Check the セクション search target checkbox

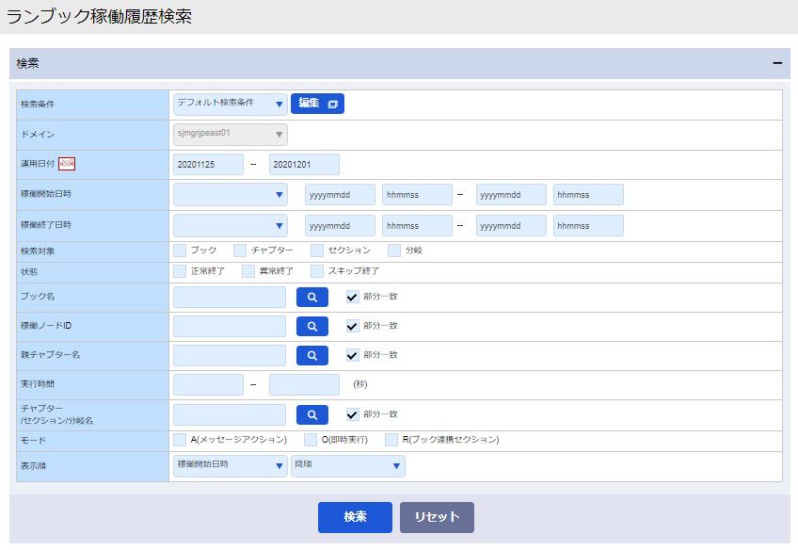317,250
